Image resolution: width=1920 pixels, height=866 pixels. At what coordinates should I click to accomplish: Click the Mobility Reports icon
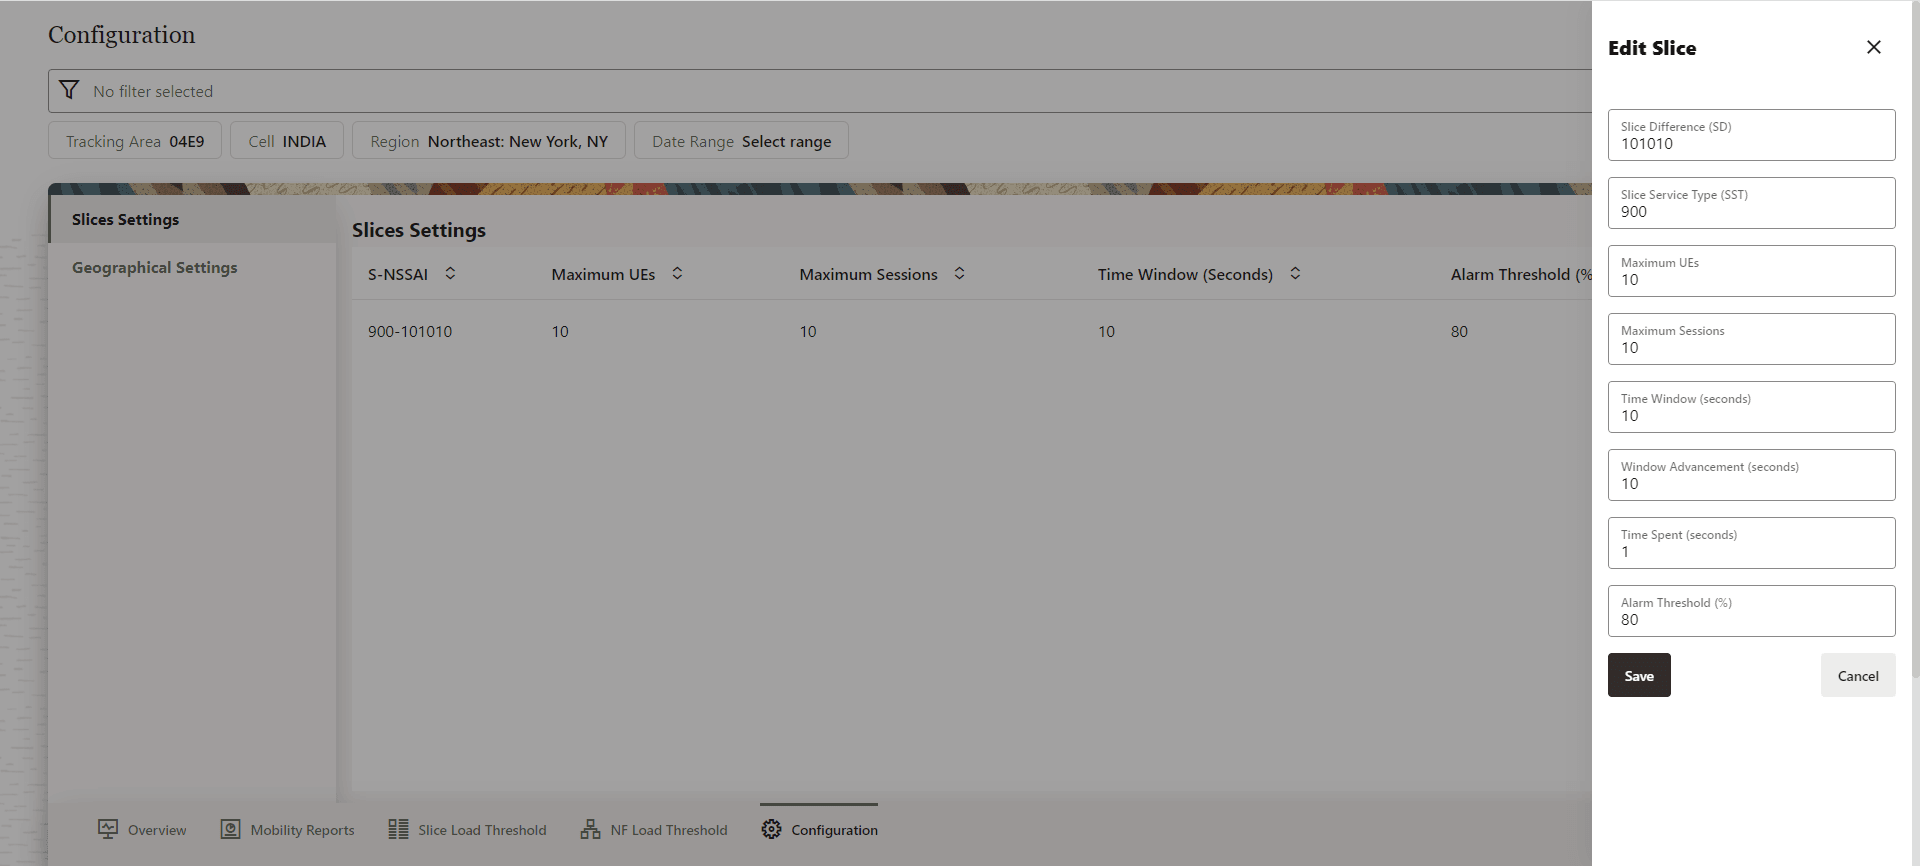click(230, 829)
